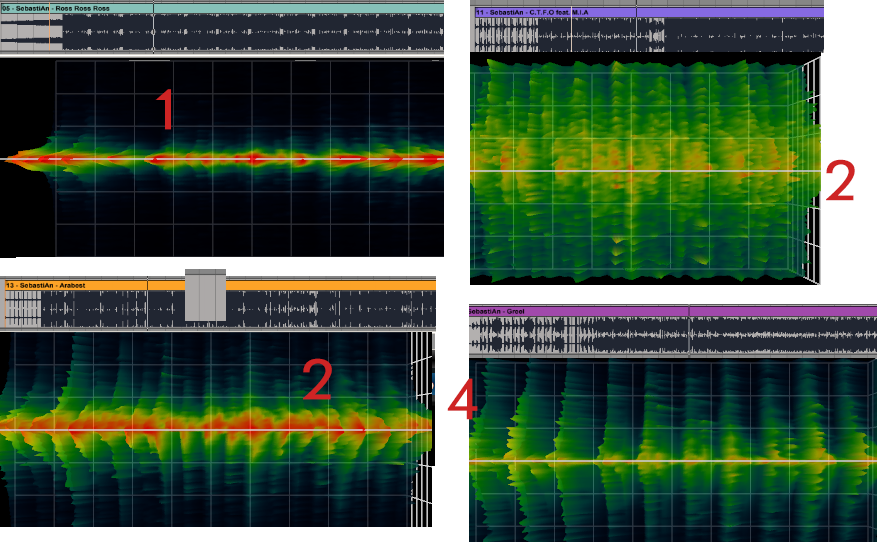
Task: Click the red number 1 annotation
Action: (165, 110)
